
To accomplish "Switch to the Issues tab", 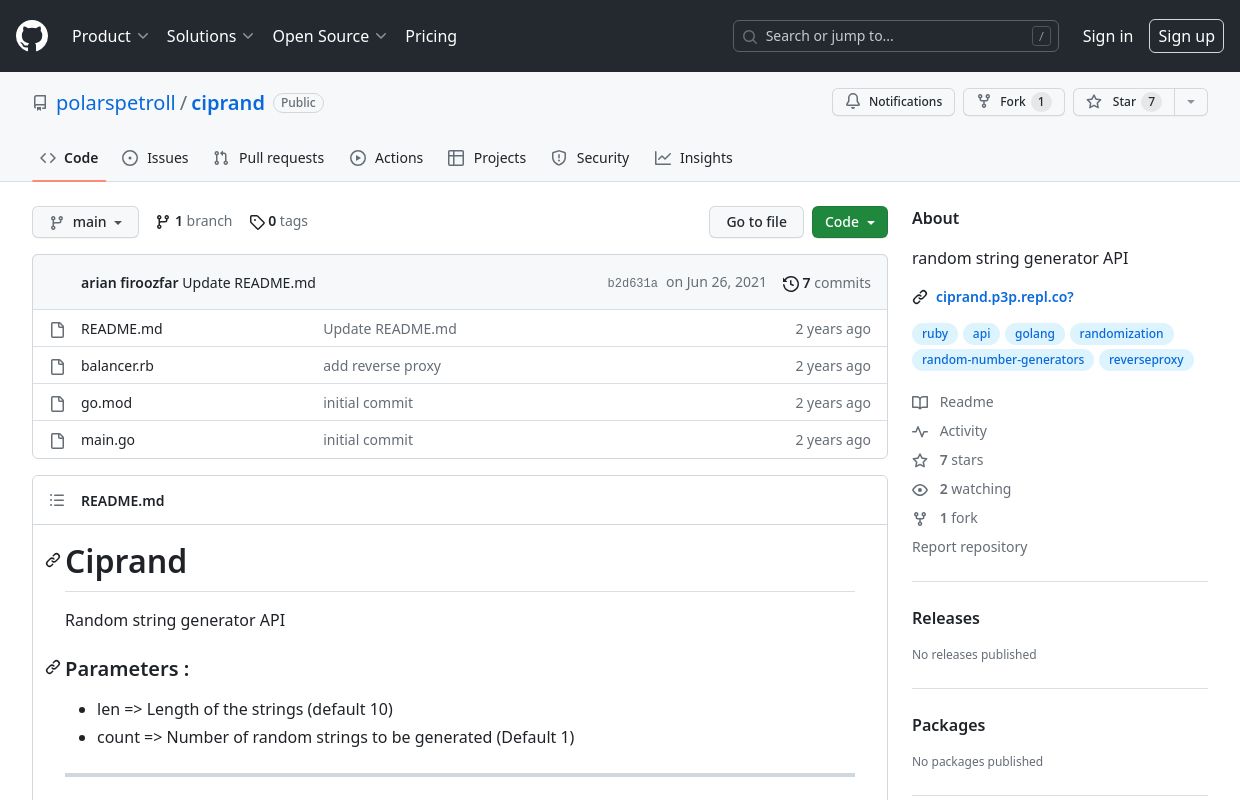I will click(x=155, y=158).
